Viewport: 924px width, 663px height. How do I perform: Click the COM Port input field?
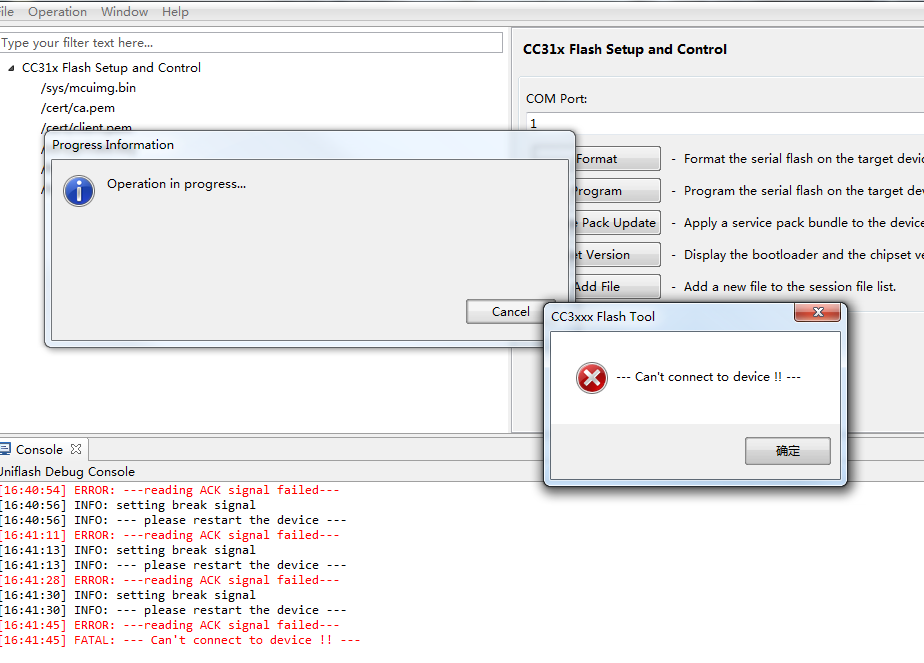[x=725, y=123]
